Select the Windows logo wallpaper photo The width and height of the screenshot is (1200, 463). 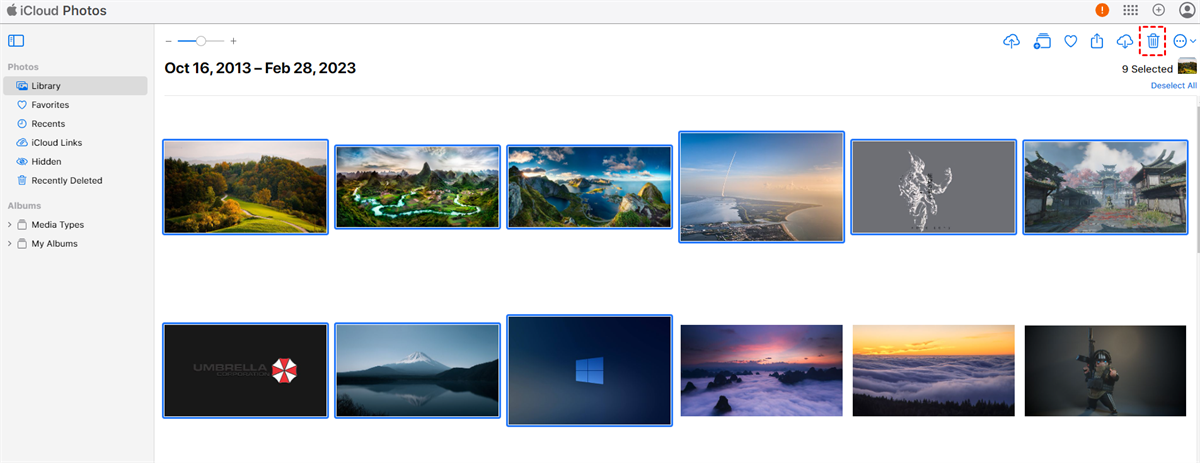point(590,371)
